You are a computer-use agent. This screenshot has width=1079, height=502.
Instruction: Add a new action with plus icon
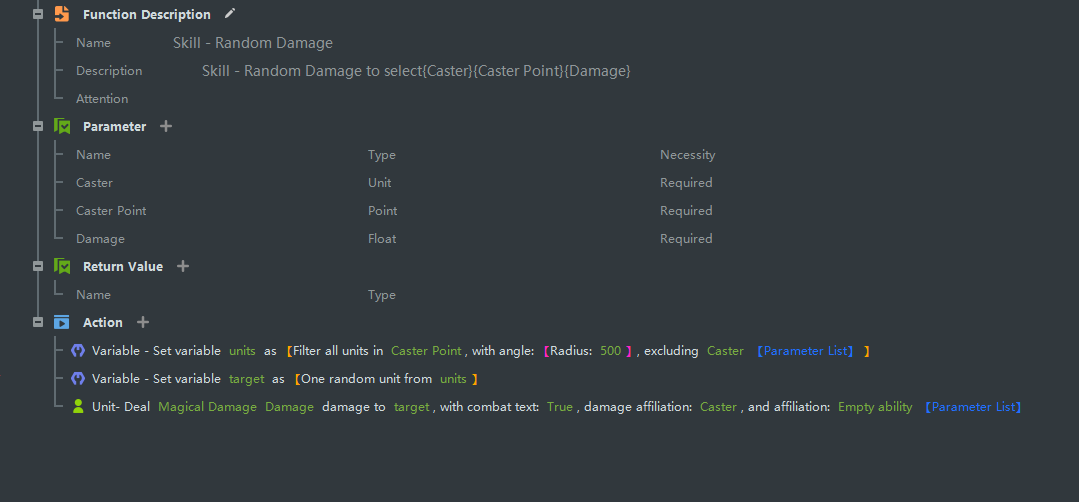pos(143,322)
